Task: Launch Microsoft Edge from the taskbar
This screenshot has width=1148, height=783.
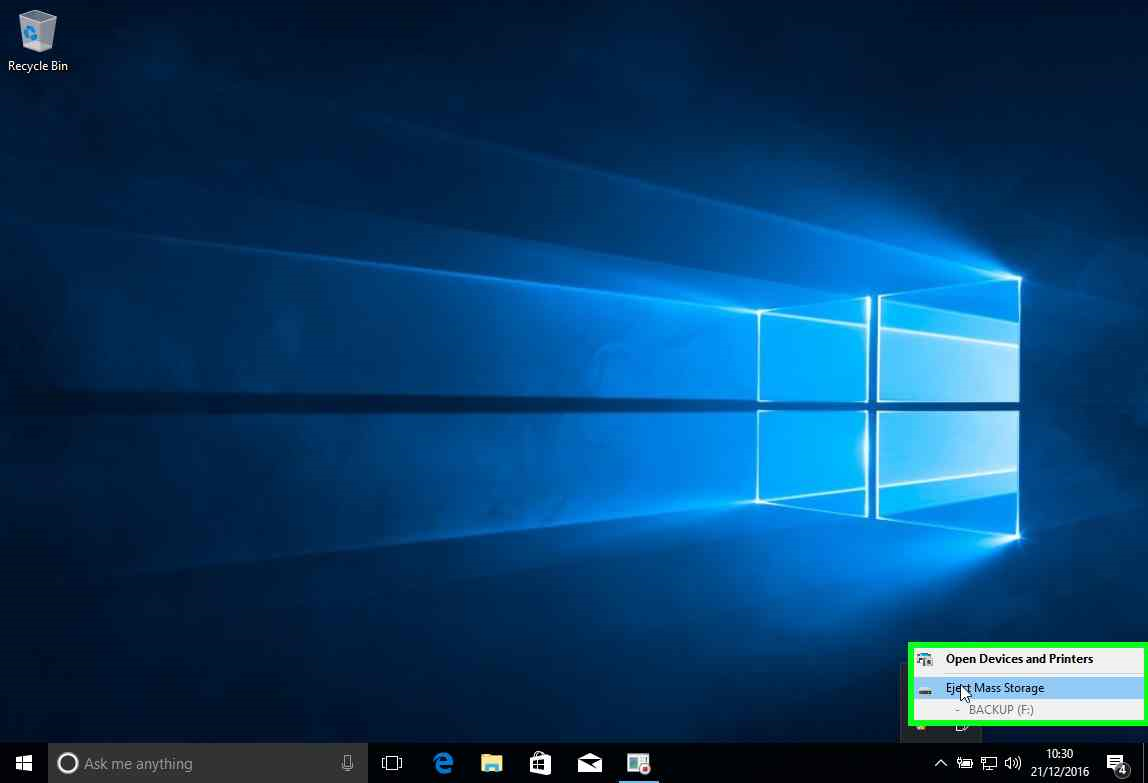Action: coord(443,763)
